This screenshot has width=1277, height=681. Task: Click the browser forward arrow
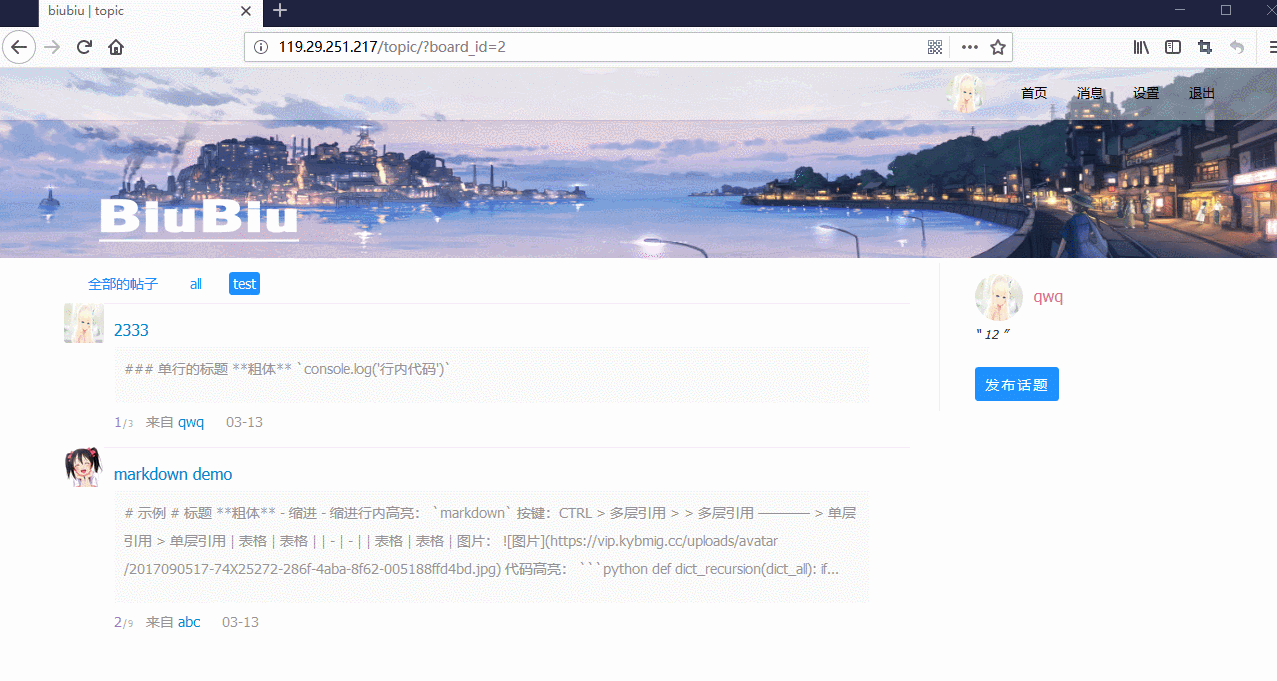click(x=53, y=47)
